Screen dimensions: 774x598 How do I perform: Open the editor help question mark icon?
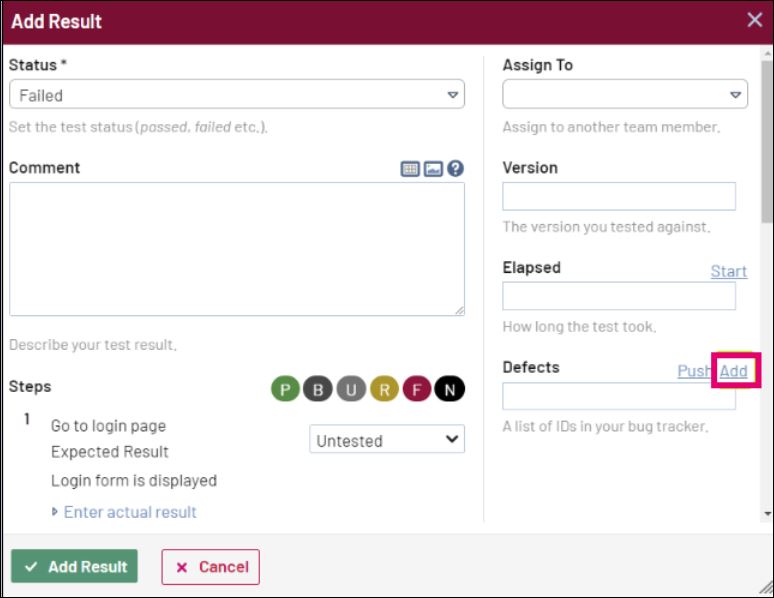pyautogui.click(x=456, y=169)
